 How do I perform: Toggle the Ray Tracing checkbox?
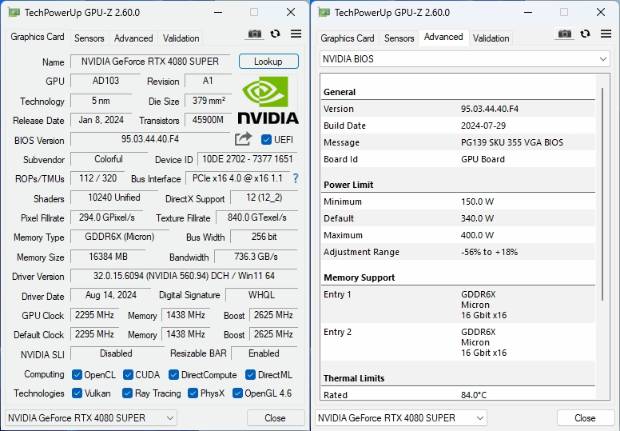[x=127, y=393]
